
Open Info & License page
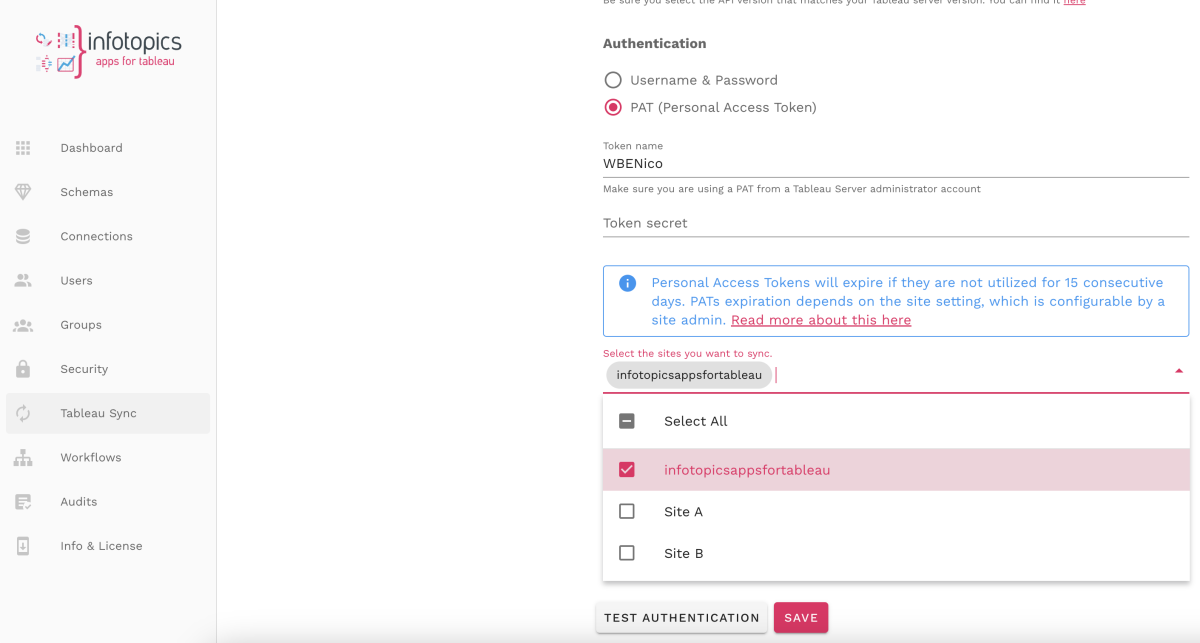[x=22, y=546]
